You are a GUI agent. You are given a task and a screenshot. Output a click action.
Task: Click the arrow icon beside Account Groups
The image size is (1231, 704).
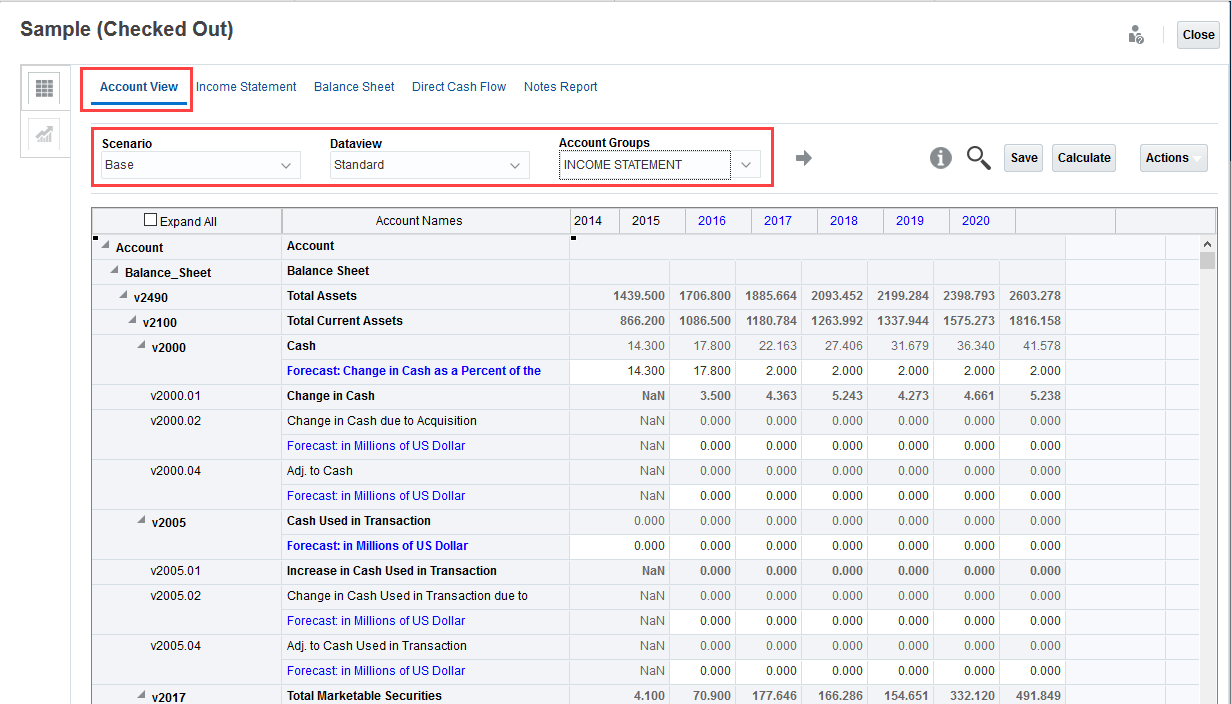tap(804, 157)
